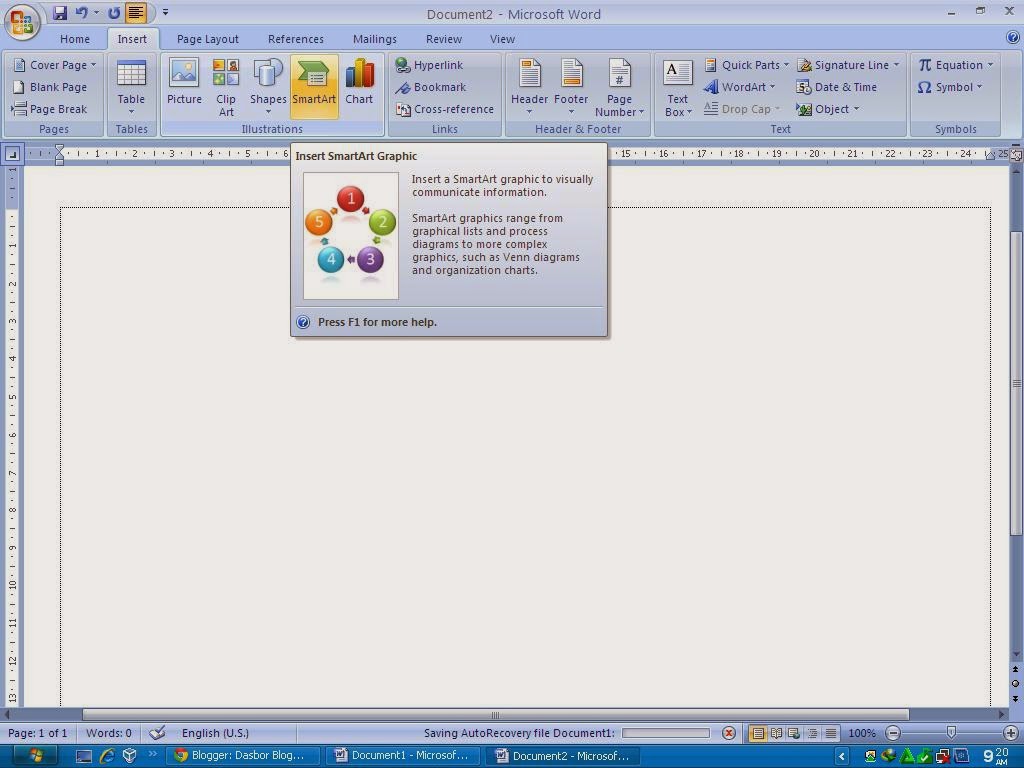Open Page Layout tab
This screenshot has width=1024, height=768.
click(208, 39)
